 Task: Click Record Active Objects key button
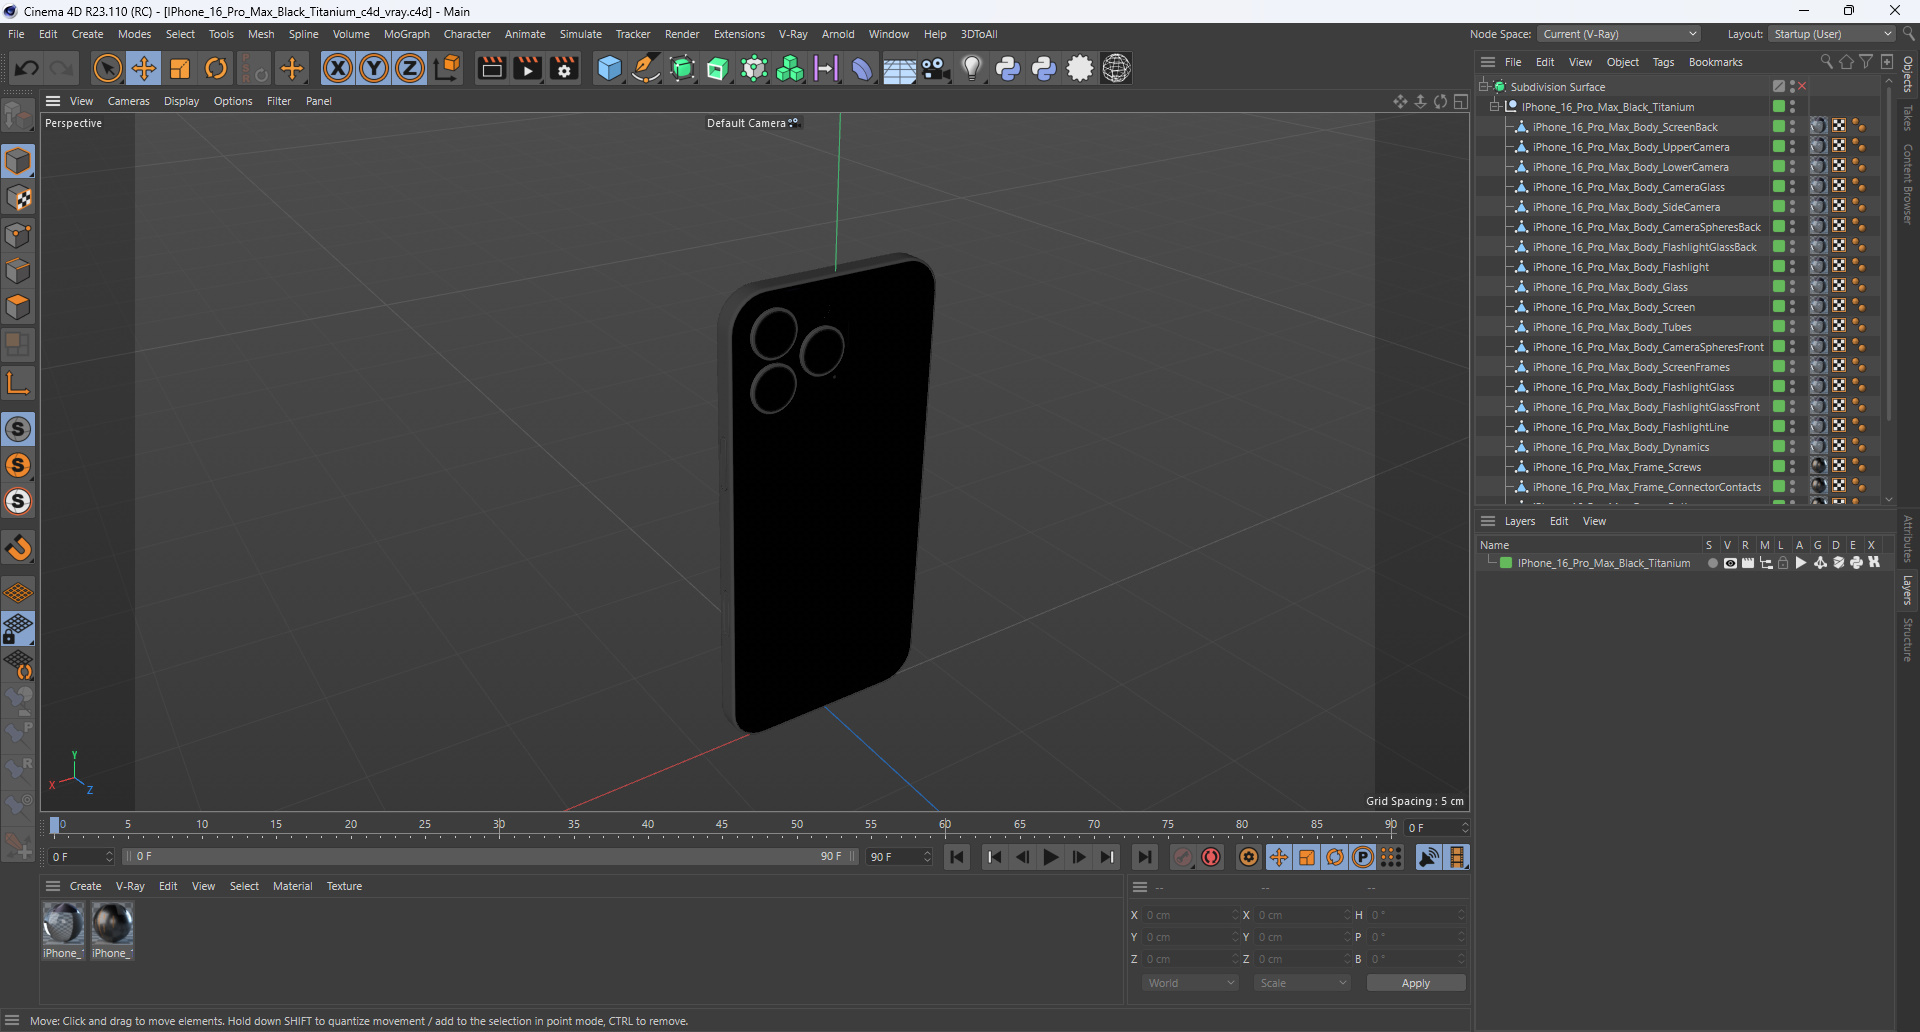tap(1183, 858)
